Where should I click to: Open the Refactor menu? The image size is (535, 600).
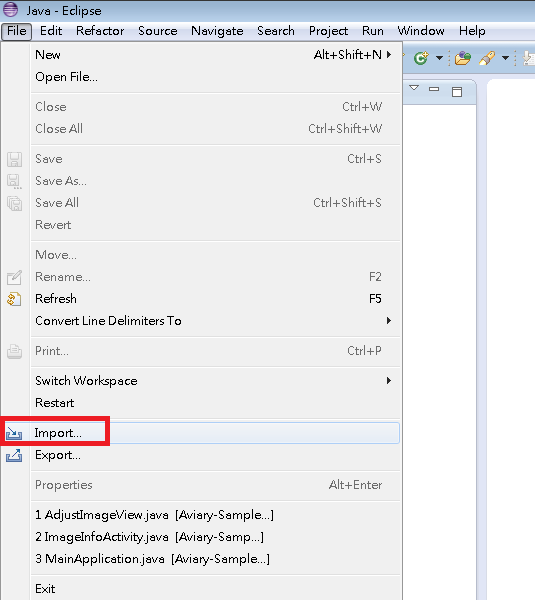[x=100, y=31]
